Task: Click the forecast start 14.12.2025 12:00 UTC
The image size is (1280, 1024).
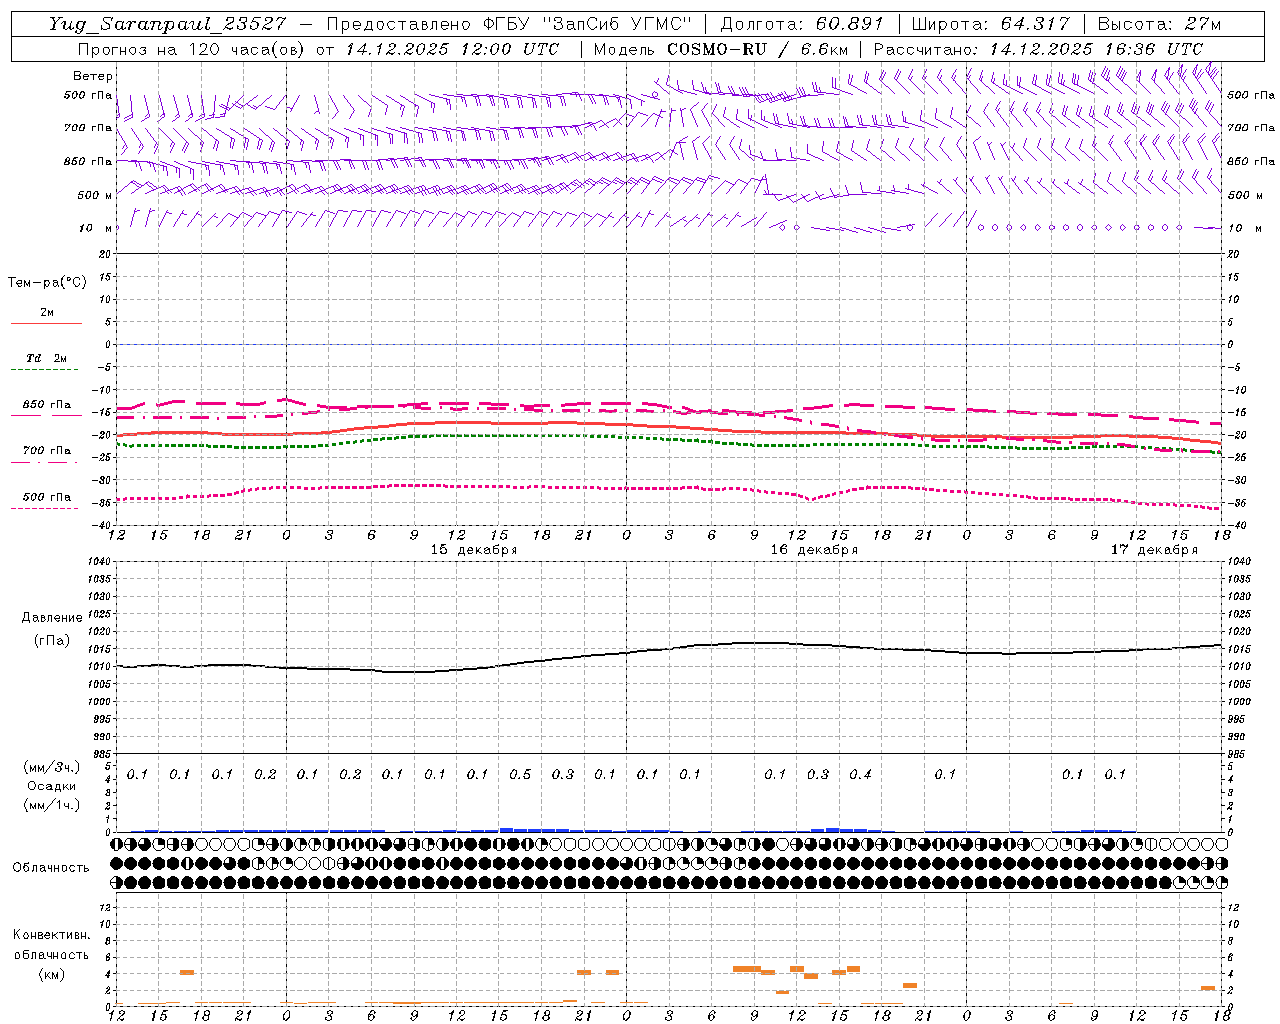Action: click(x=452, y=49)
